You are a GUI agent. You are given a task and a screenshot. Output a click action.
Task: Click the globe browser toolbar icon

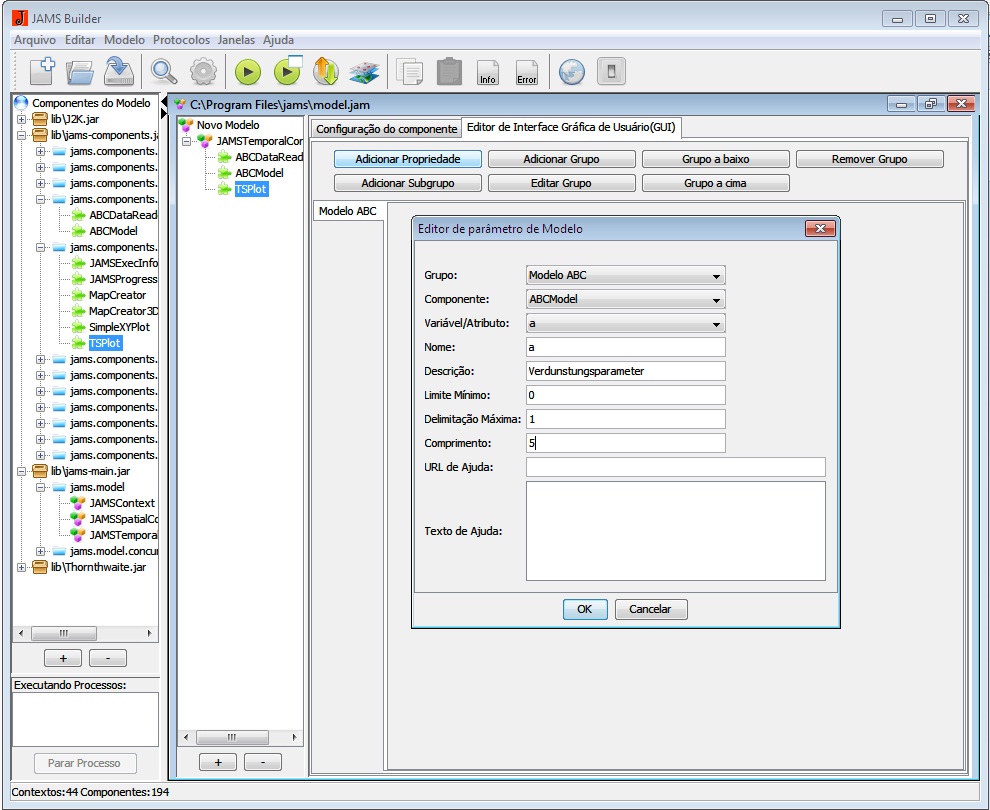[x=571, y=71]
